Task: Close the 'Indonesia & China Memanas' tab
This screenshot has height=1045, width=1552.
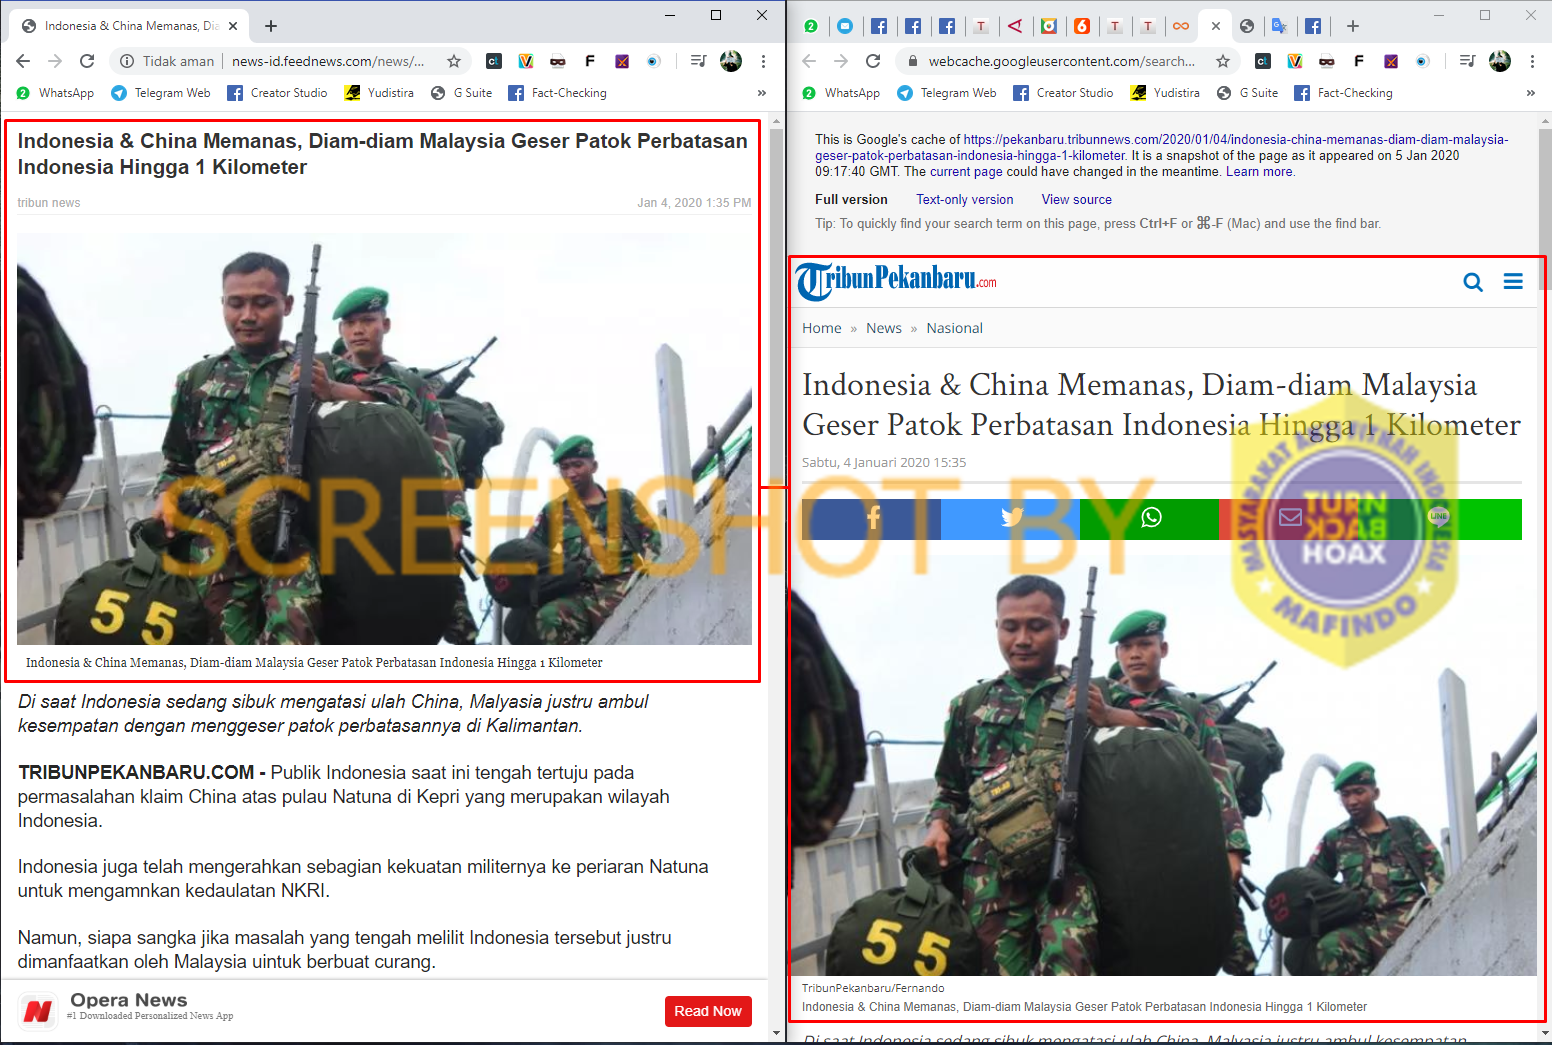Action: [233, 26]
